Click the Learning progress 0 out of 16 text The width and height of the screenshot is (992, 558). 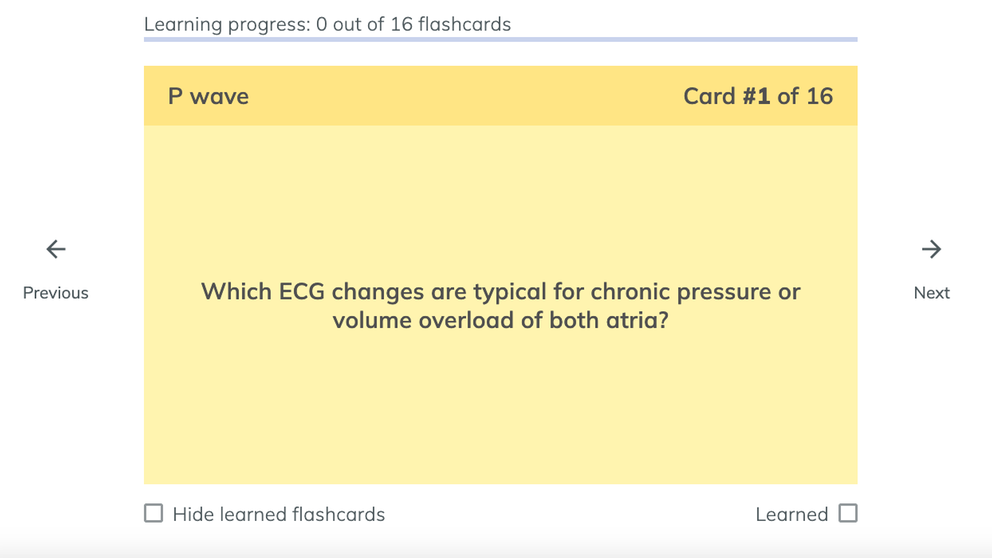[327, 24]
